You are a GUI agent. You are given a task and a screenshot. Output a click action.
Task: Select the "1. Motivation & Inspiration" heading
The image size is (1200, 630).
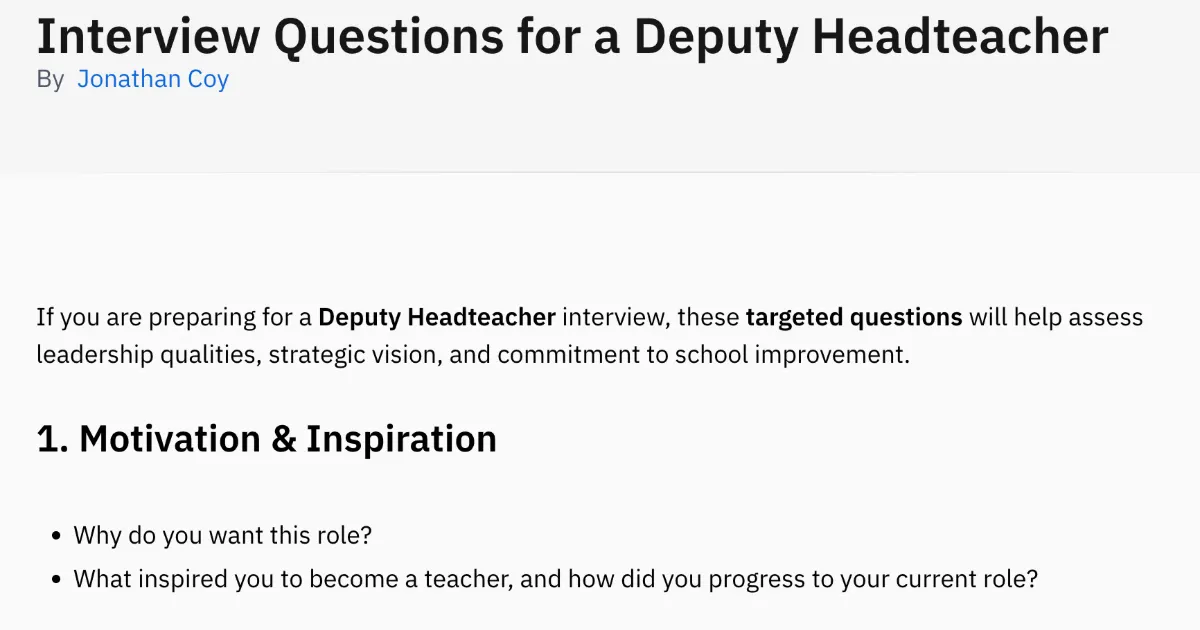(x=266, y=439)
